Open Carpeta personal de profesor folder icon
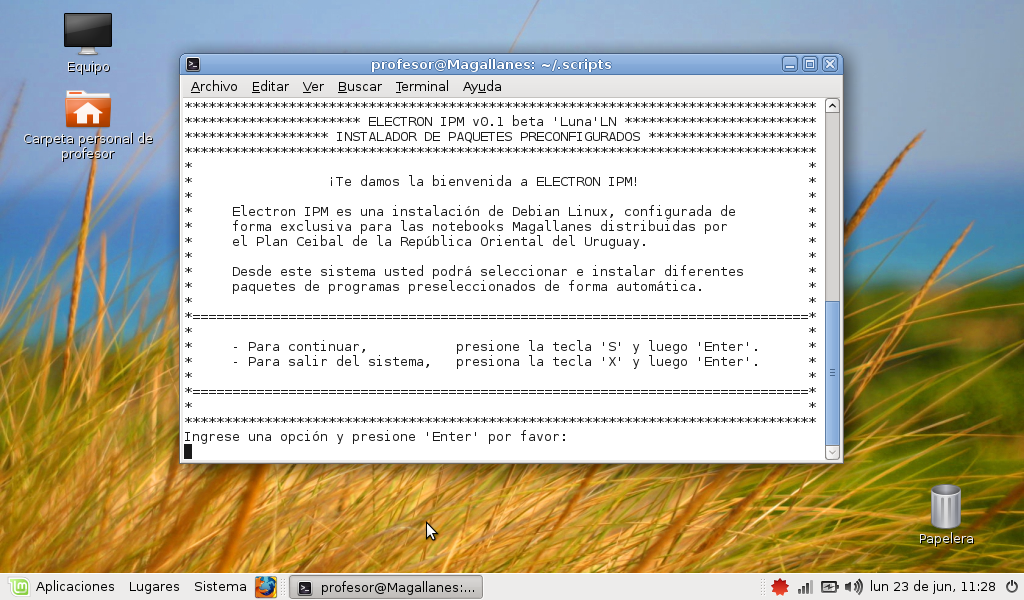Image resolution: width=1024 pixels, height=600 pixels. 88,109
